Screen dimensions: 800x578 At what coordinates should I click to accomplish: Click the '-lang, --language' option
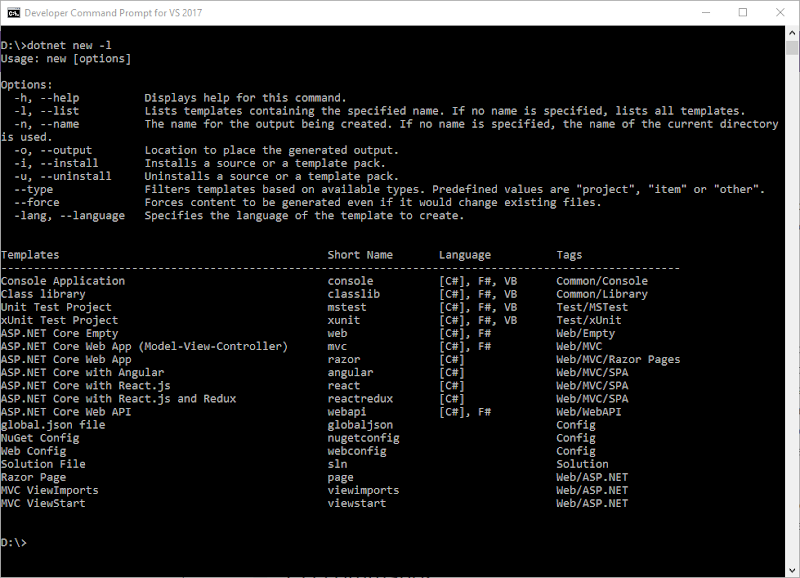[x=69, y=216]
